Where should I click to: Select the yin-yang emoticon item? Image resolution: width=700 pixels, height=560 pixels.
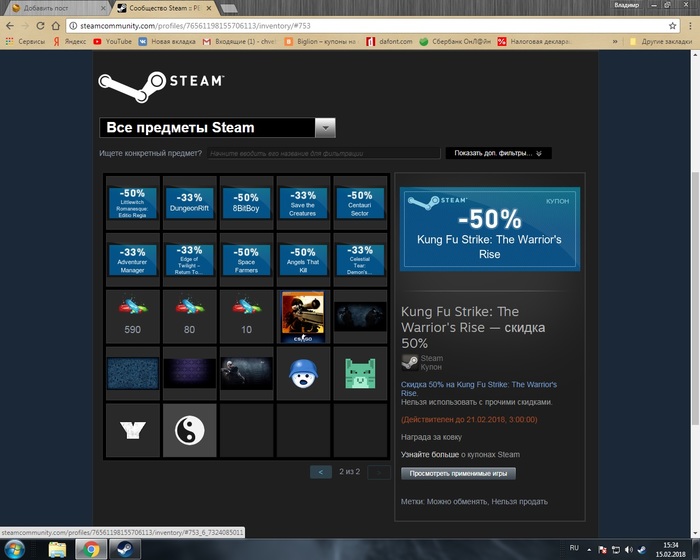coord(189,430)
